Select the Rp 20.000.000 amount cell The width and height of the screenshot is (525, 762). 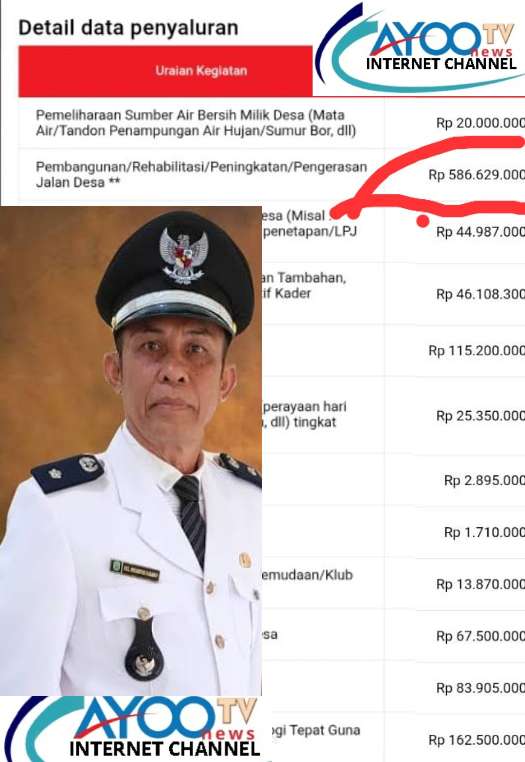click(480, 122)
